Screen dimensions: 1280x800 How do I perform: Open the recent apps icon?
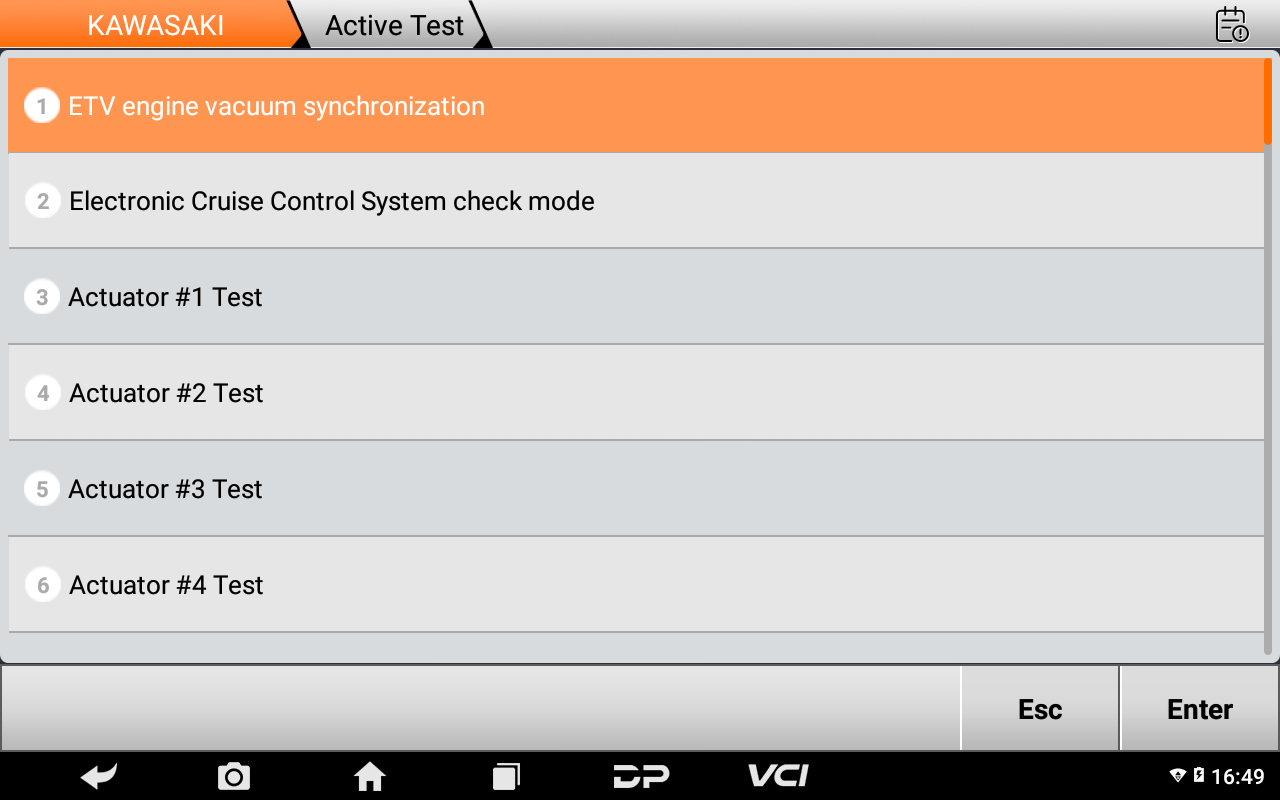(x=506, y=776)
